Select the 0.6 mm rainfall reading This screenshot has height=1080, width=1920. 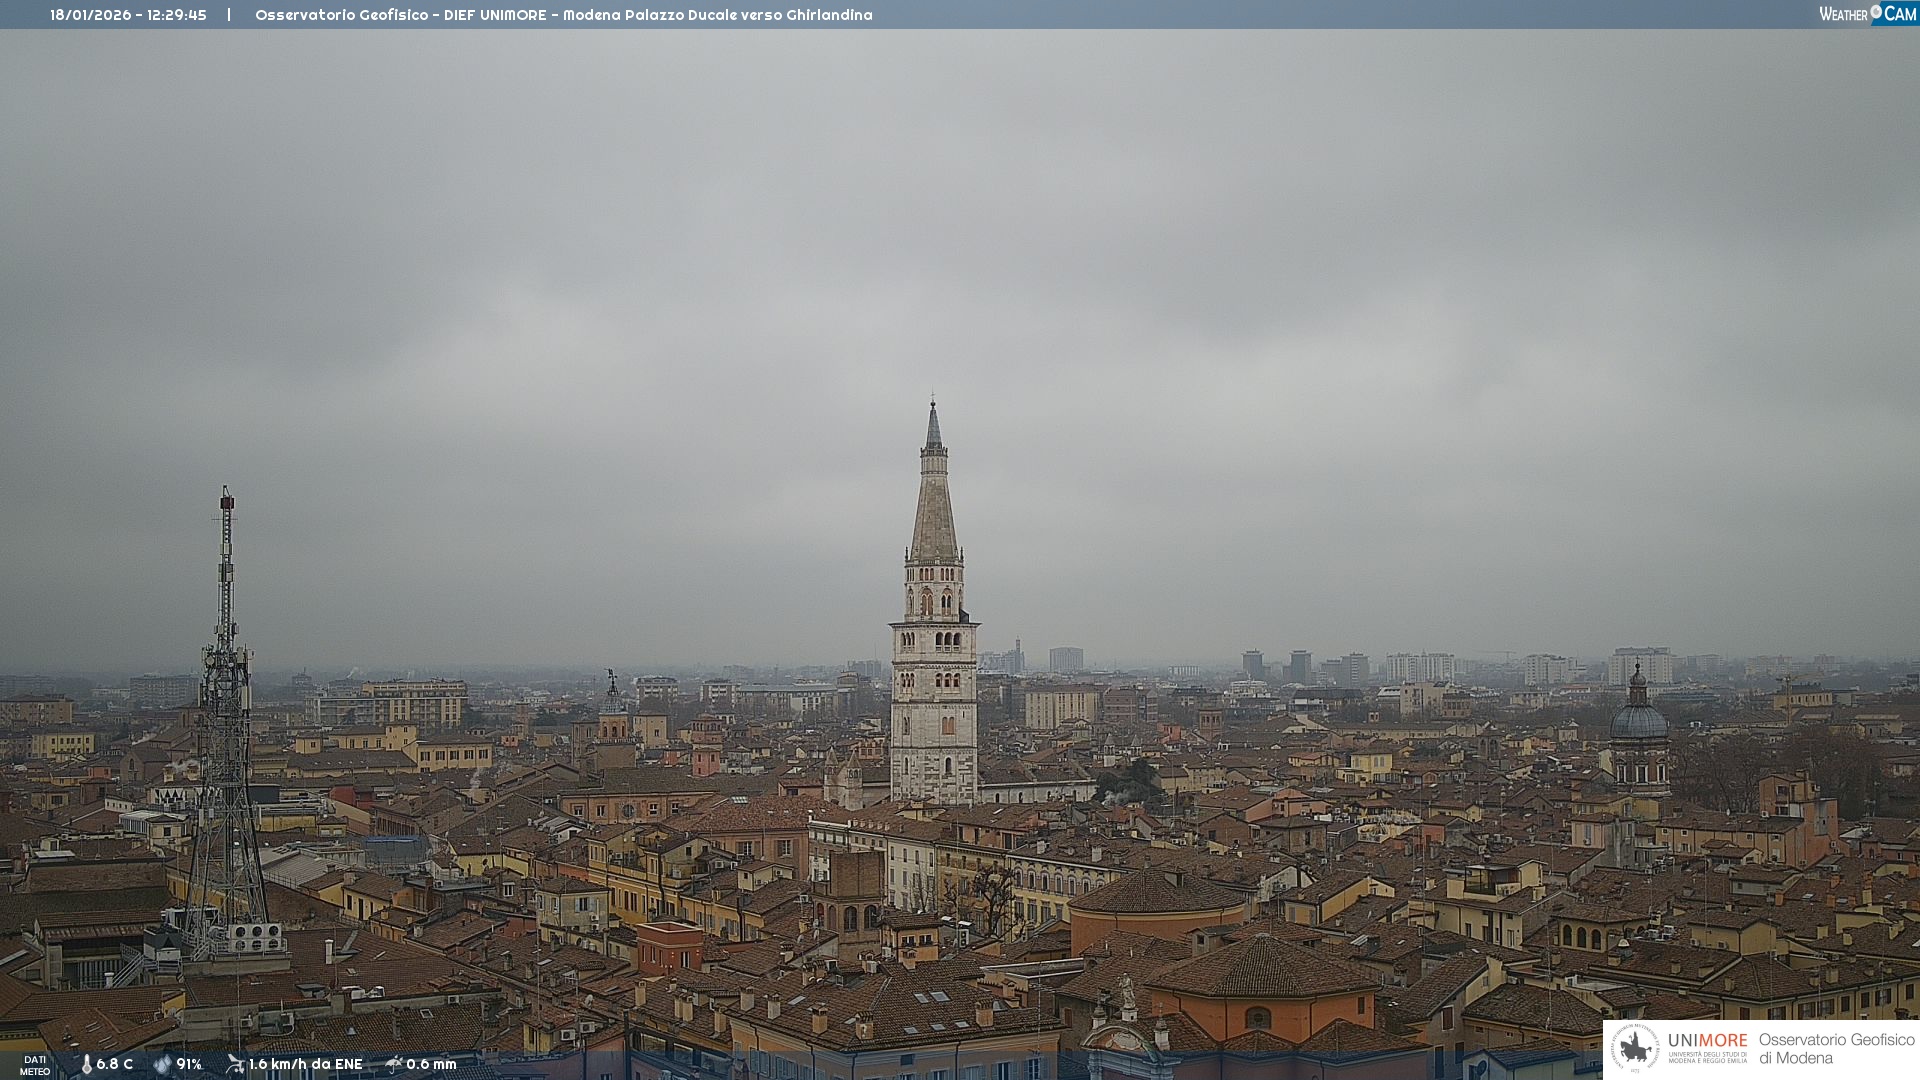(431, 1064)
